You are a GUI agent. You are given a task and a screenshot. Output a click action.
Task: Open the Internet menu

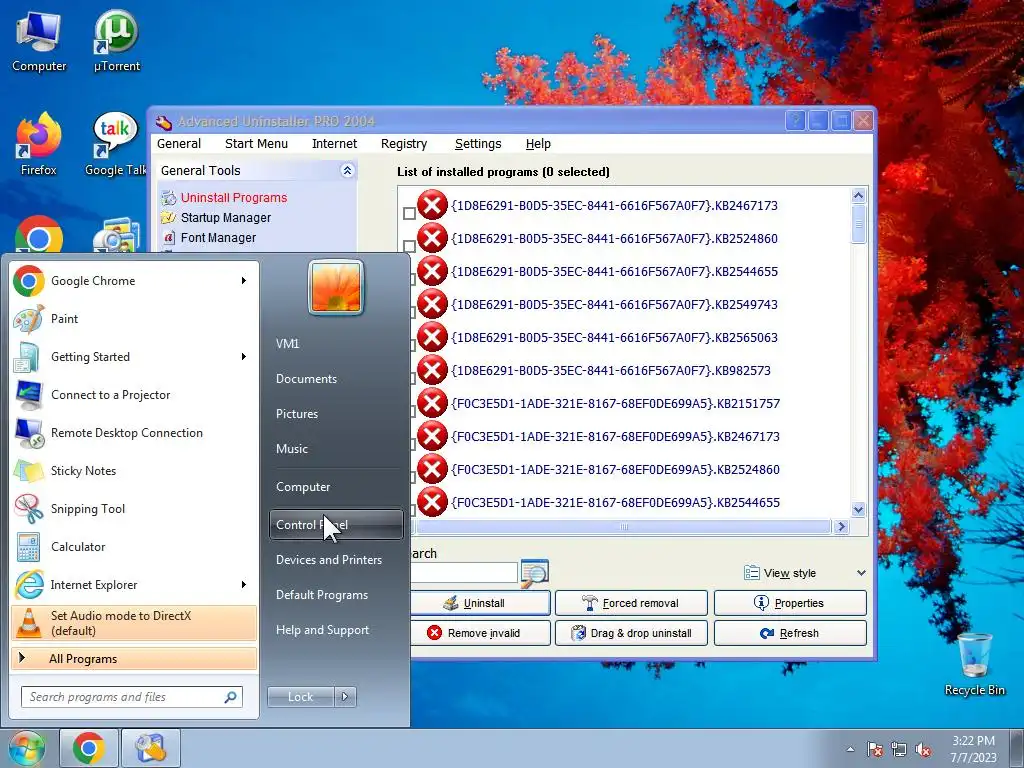(334, 144)
